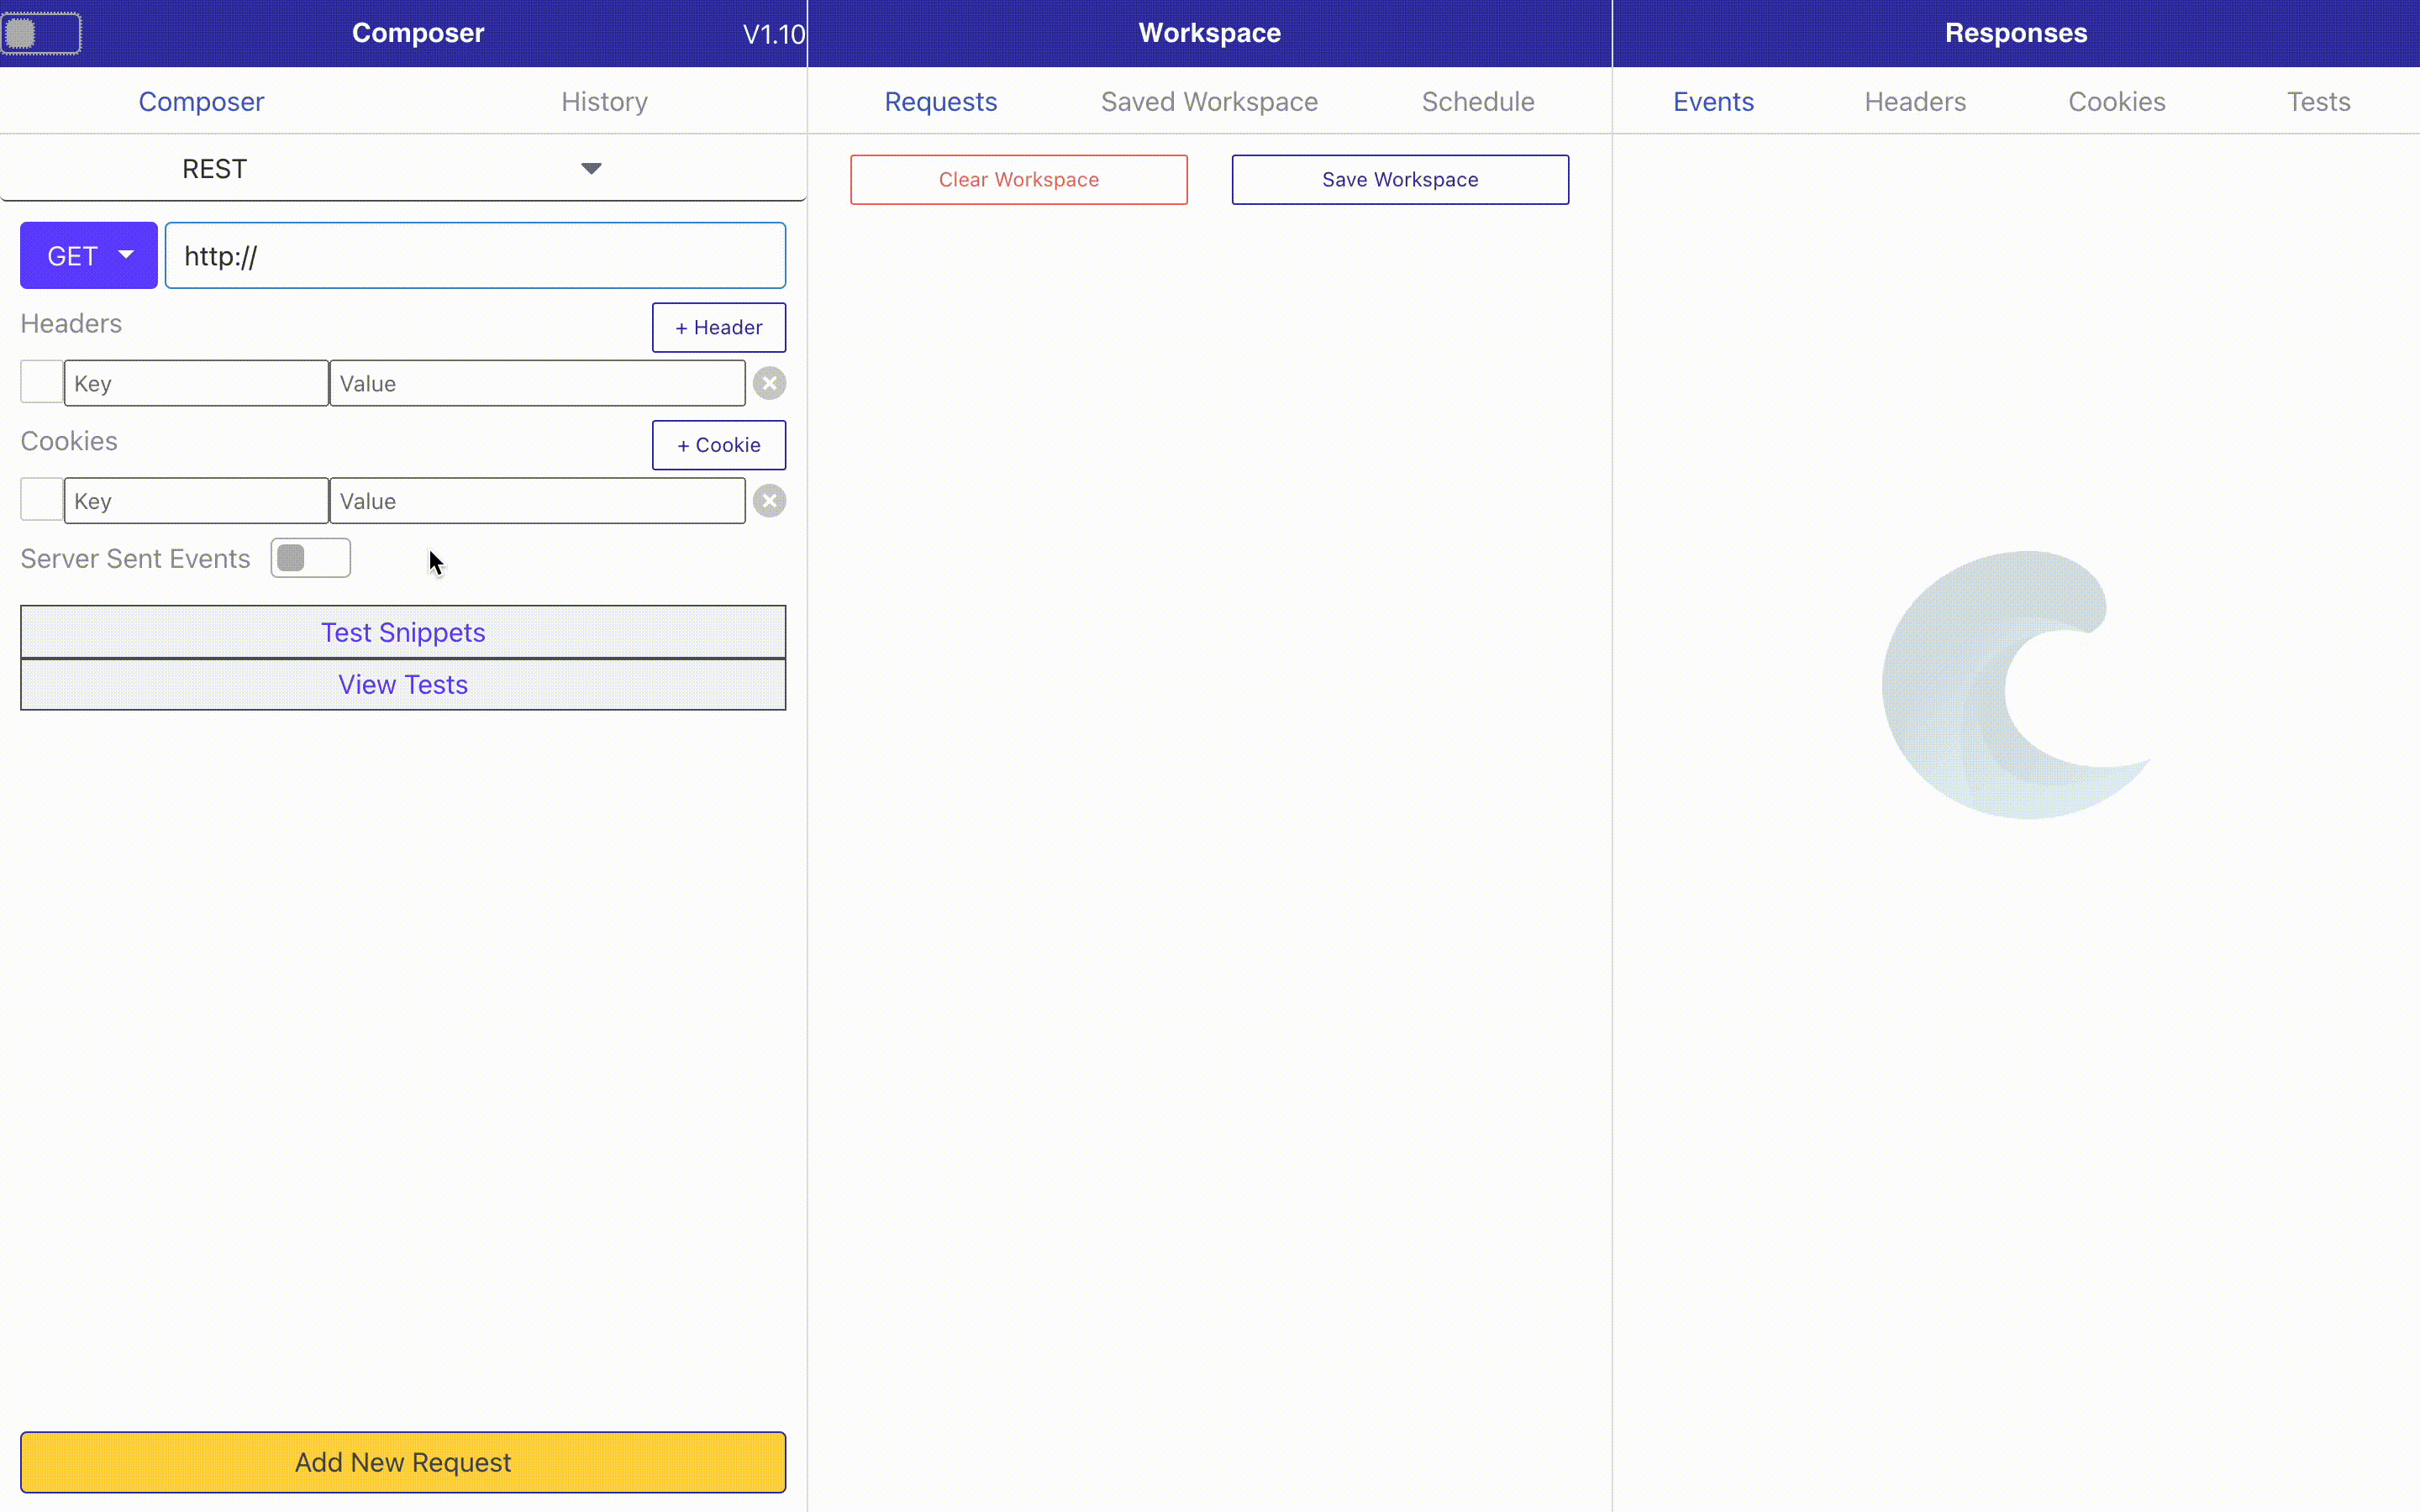The width and height of the screenshot is (2420, 1512).
Task: Click the + Header button
Action: pyautogui.click(x=718, y=327)
